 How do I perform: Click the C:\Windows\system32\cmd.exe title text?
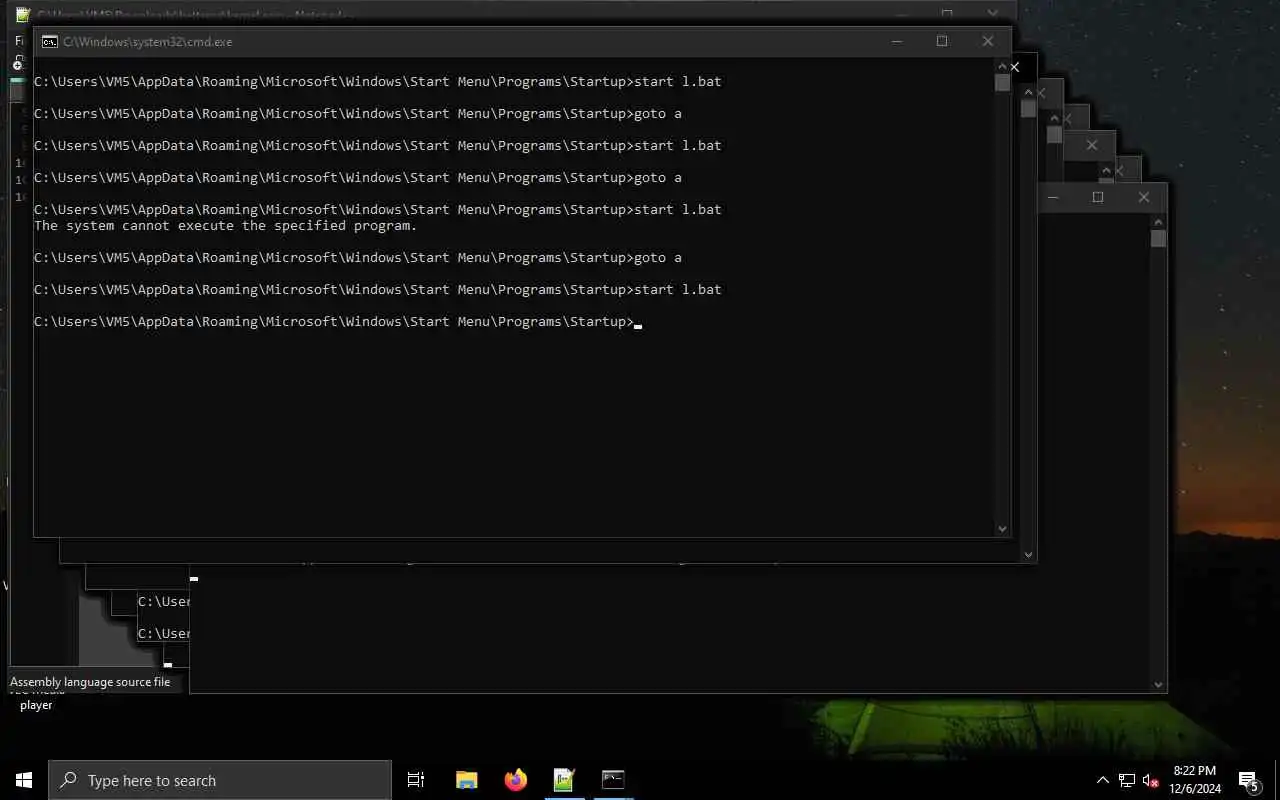click(x=148, y=42)
